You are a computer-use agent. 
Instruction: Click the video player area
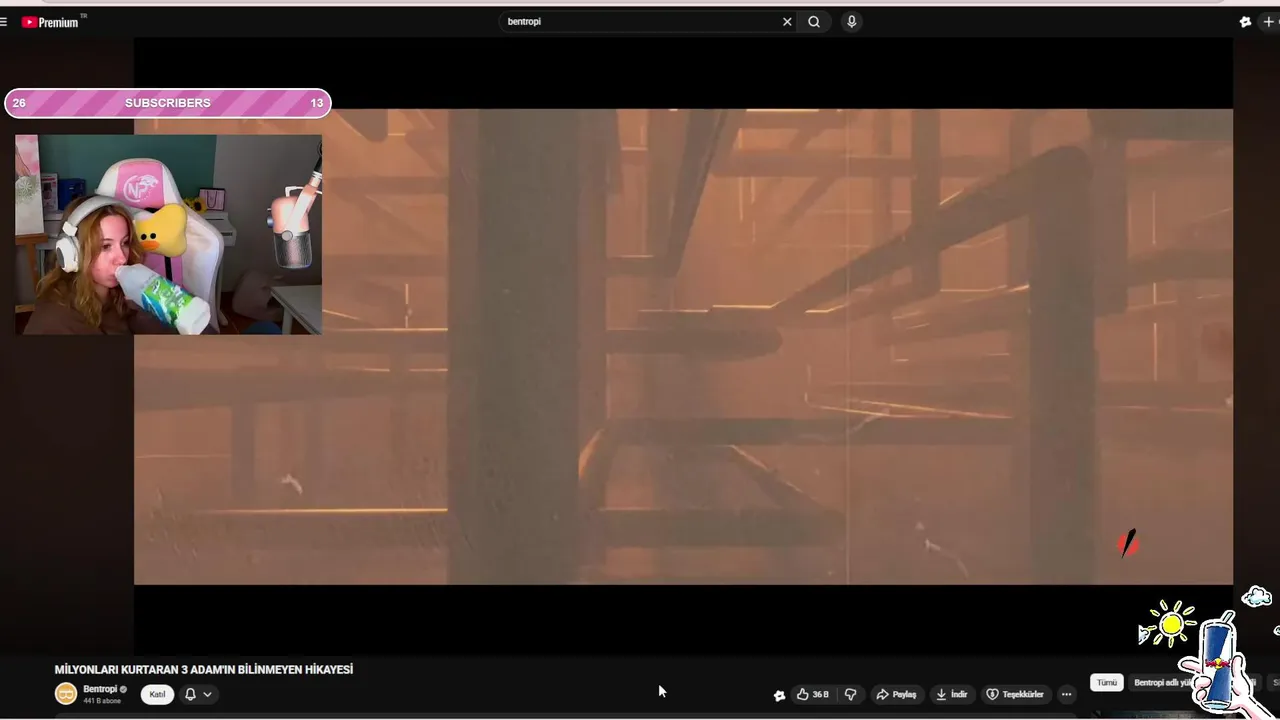[x=683, y=346]
